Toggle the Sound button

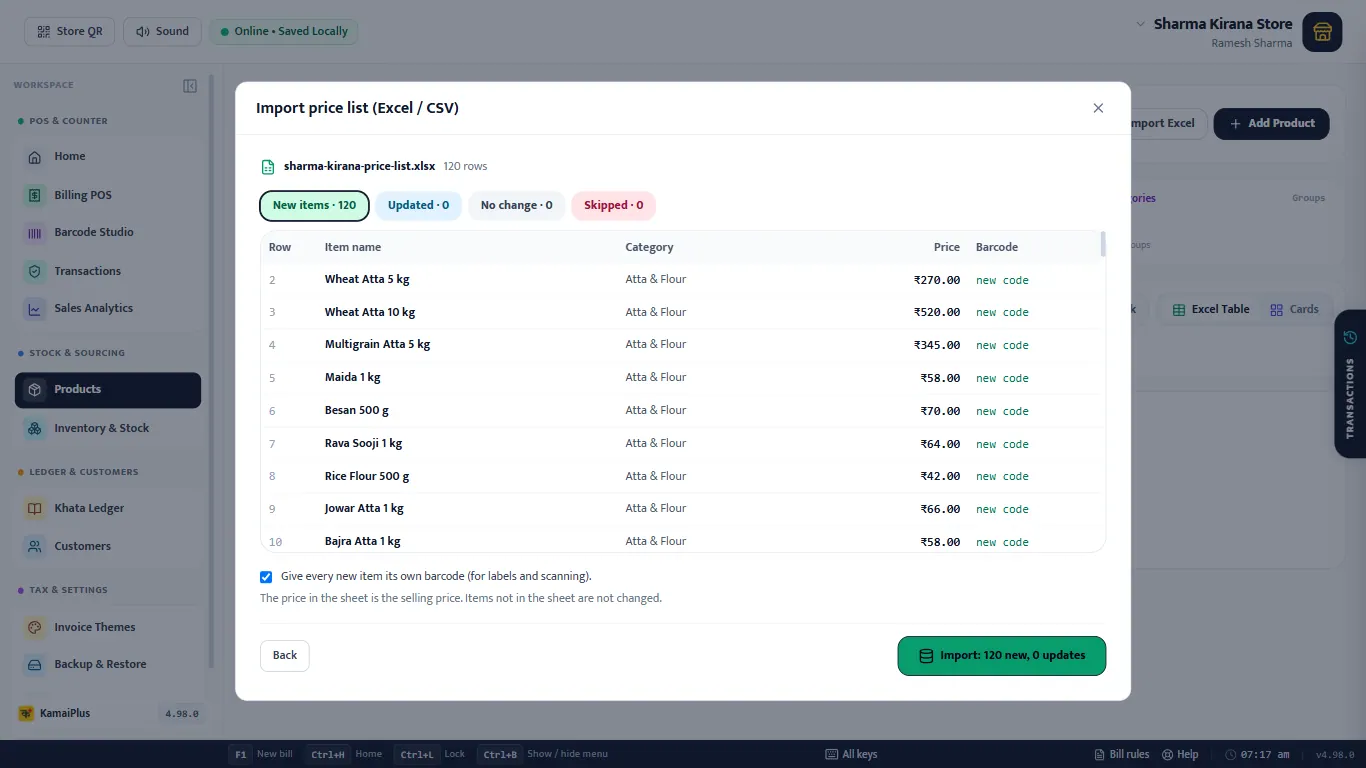point(162,31)
